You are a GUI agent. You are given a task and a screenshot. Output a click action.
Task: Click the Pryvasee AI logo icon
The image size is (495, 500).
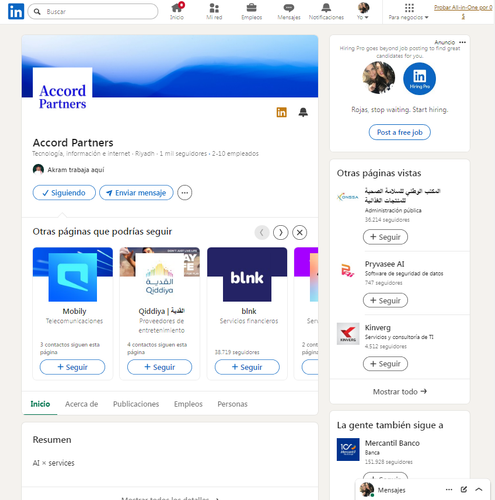[x=348, y=270]
